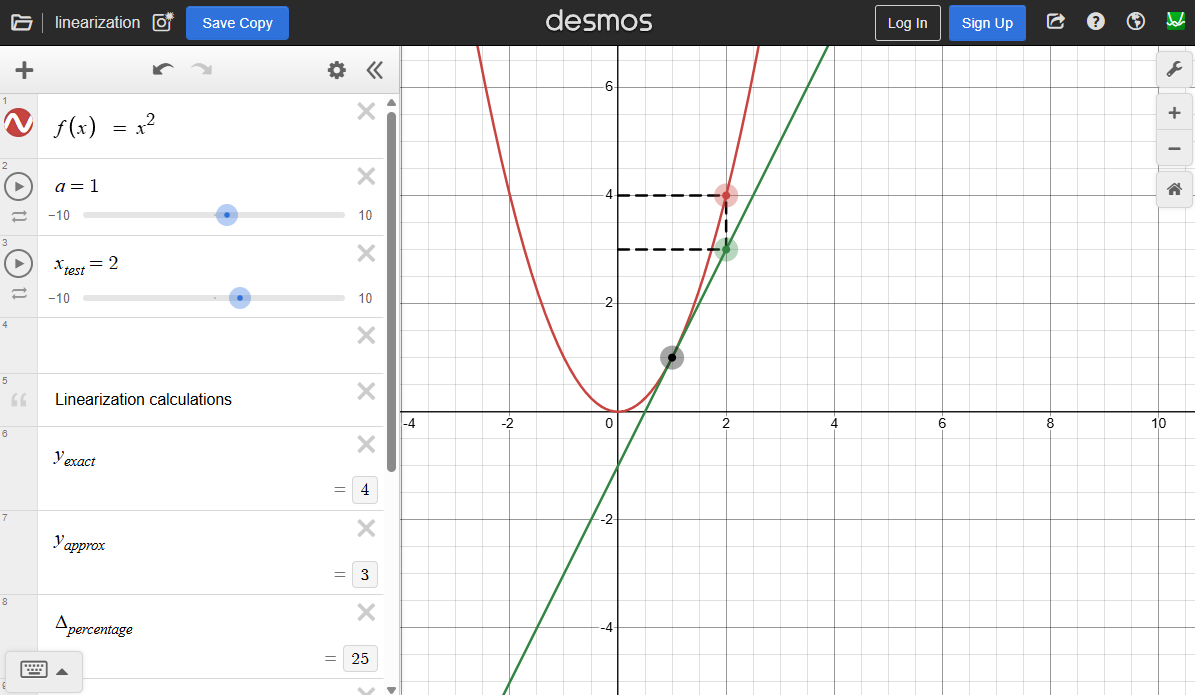Undo the last expression change
The height and width of the screenshot is (695, 1195).
tap(163, 70)
